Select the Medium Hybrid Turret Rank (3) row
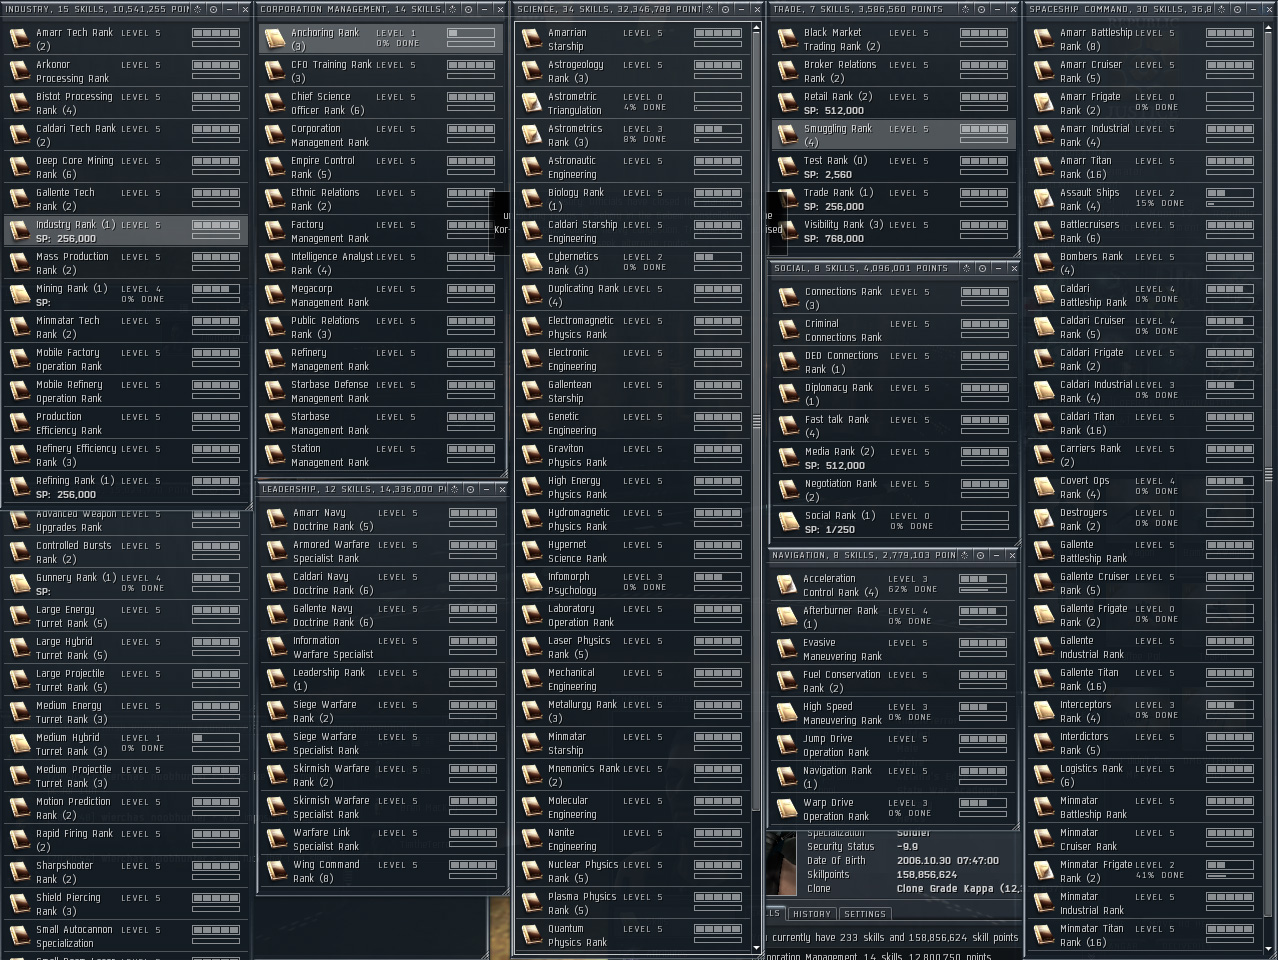 (126, 744)
